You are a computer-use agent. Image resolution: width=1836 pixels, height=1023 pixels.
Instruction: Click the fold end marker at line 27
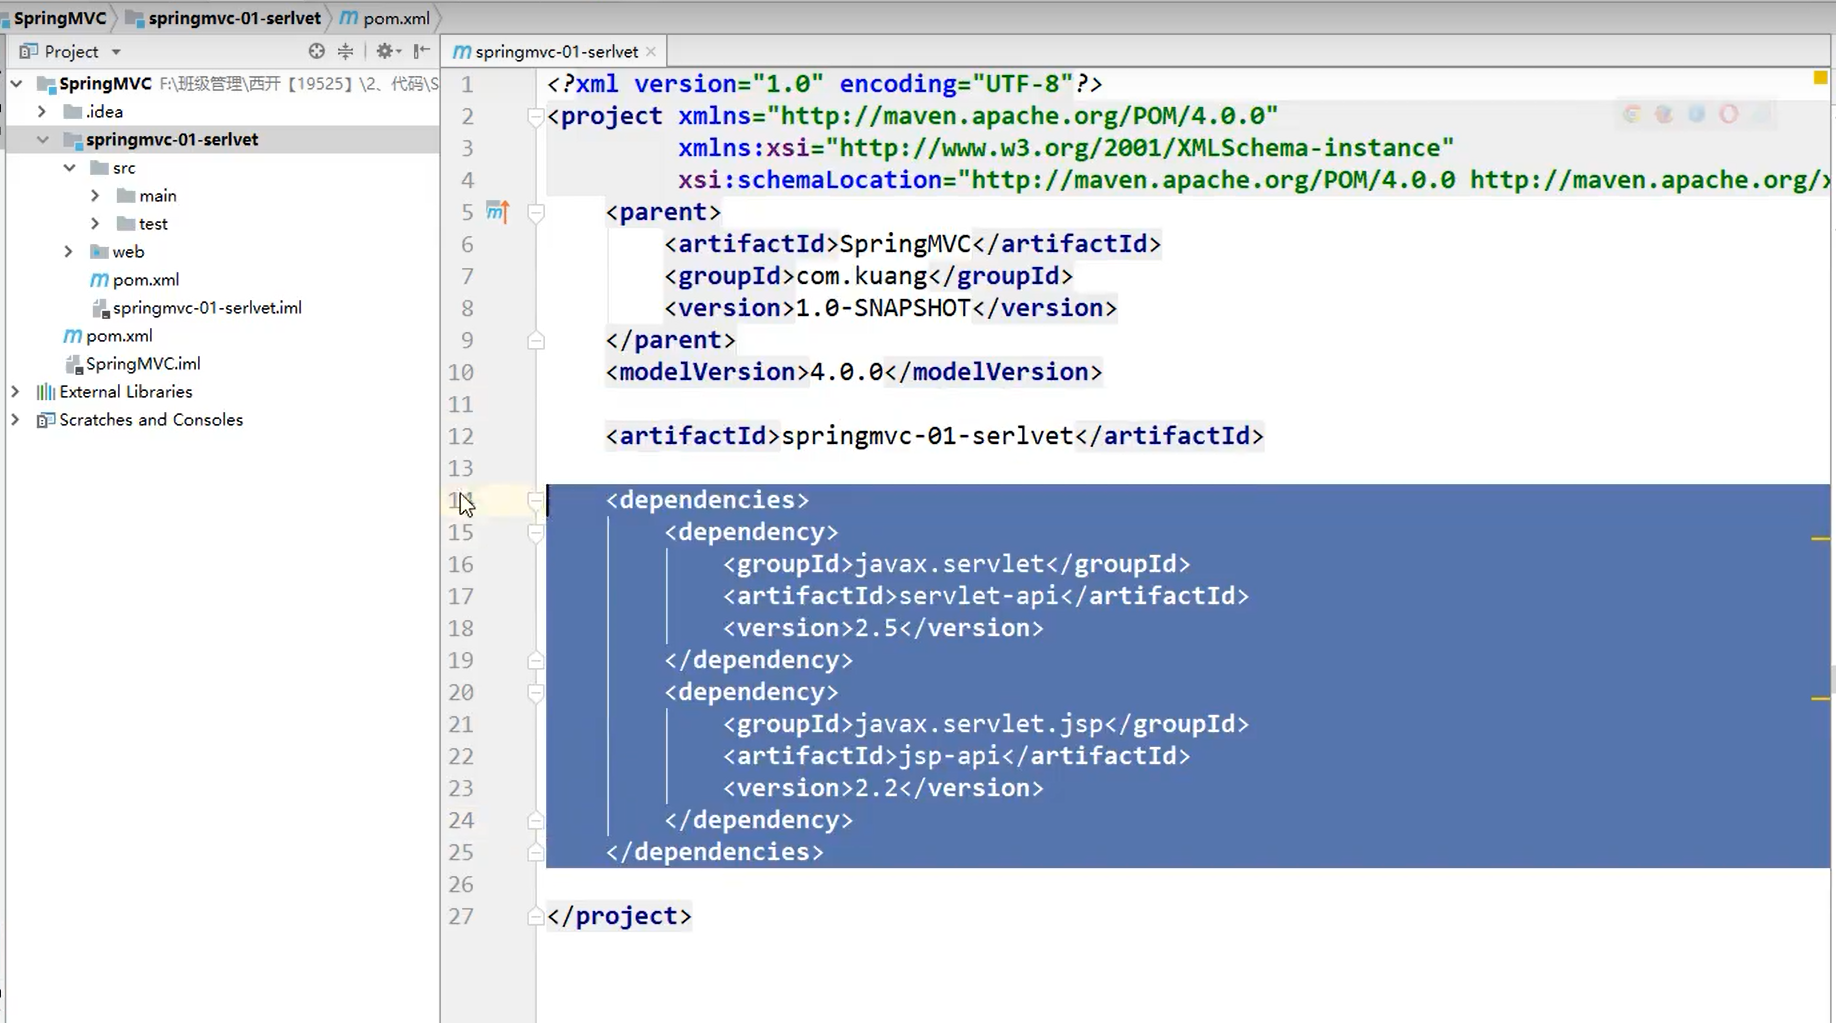(x=536, y=916)
